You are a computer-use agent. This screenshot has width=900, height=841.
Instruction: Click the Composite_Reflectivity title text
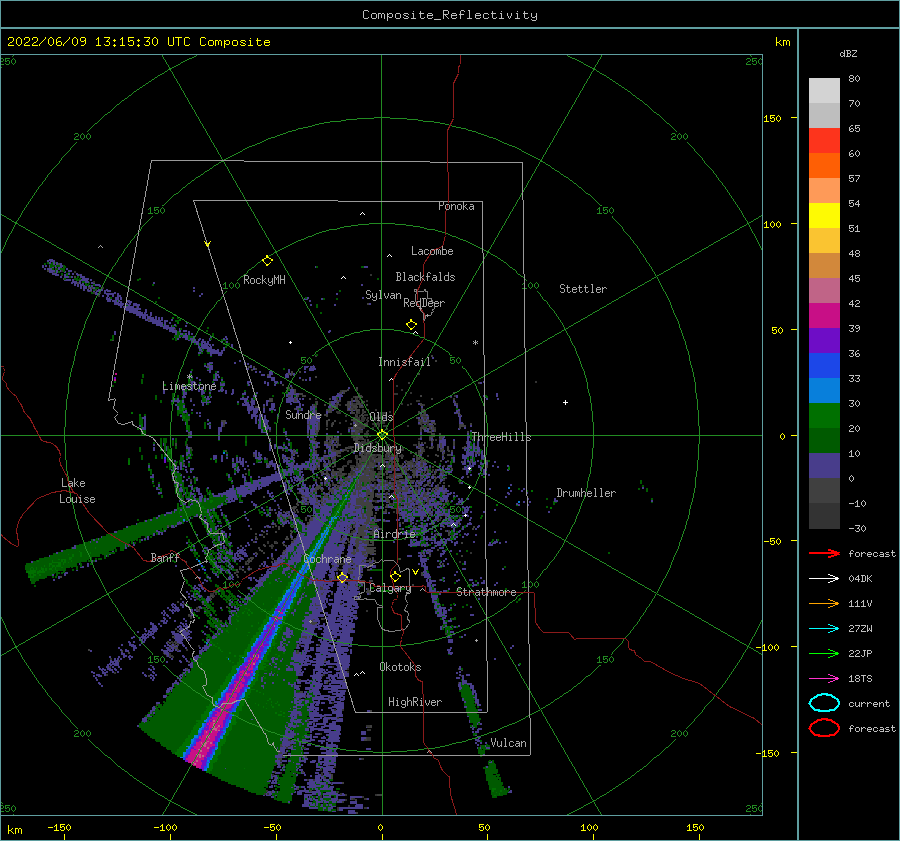point(449,15)
